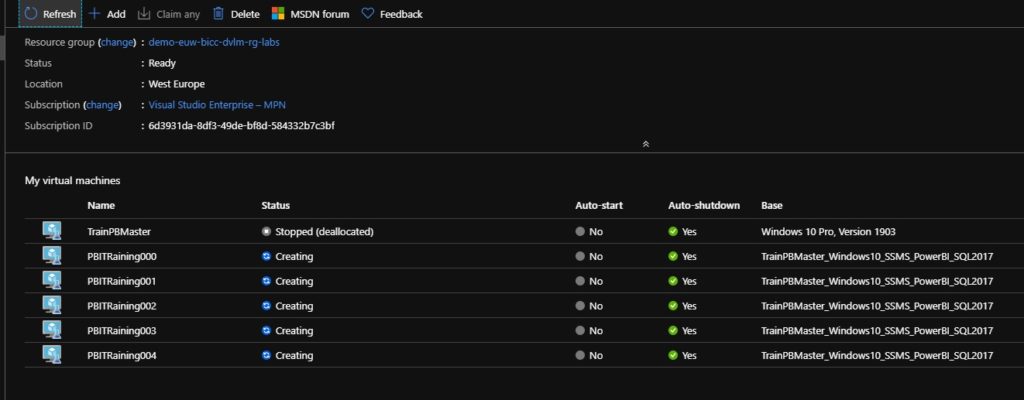
Task: Click the Creating status of PBITRaining004
Action: coord(287,356)
